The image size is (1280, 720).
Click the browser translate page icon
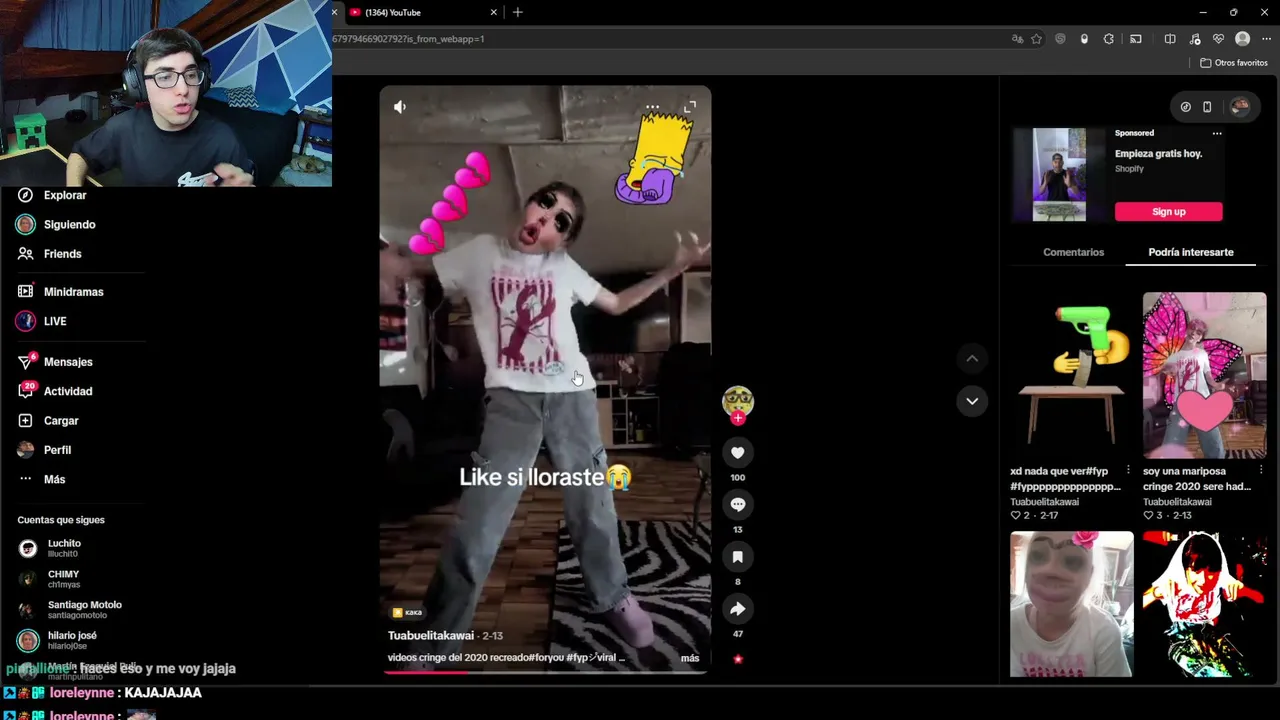pyautogui.click(x=1017, y=39)
